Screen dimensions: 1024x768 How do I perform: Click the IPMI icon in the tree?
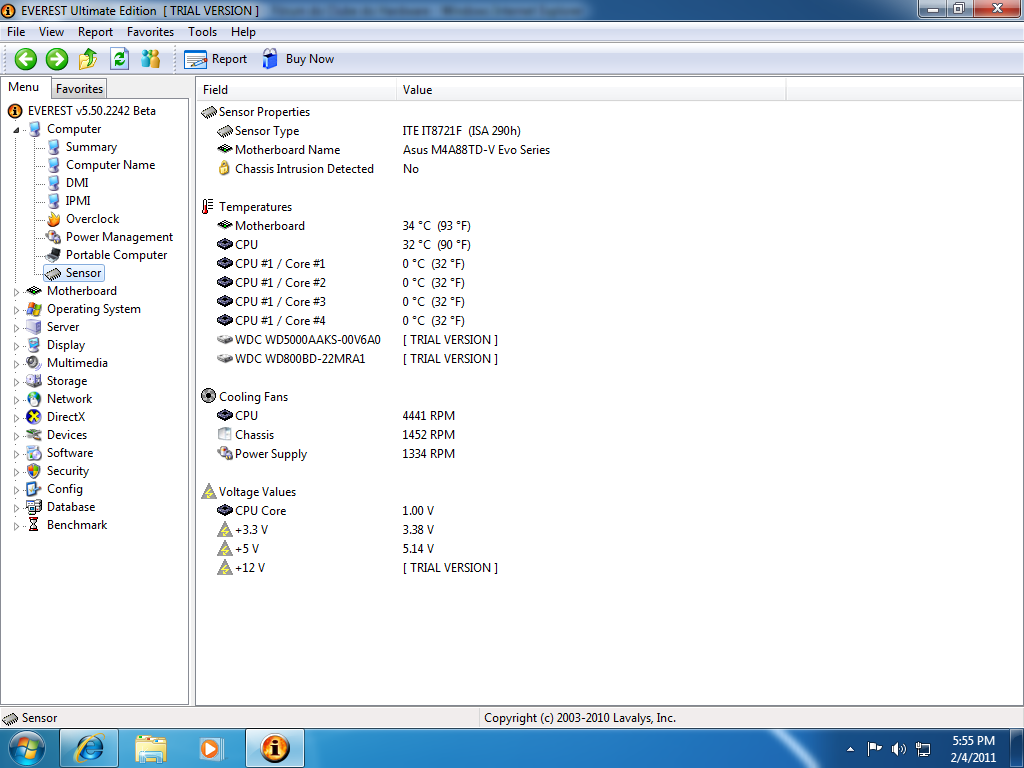[54, 201]
